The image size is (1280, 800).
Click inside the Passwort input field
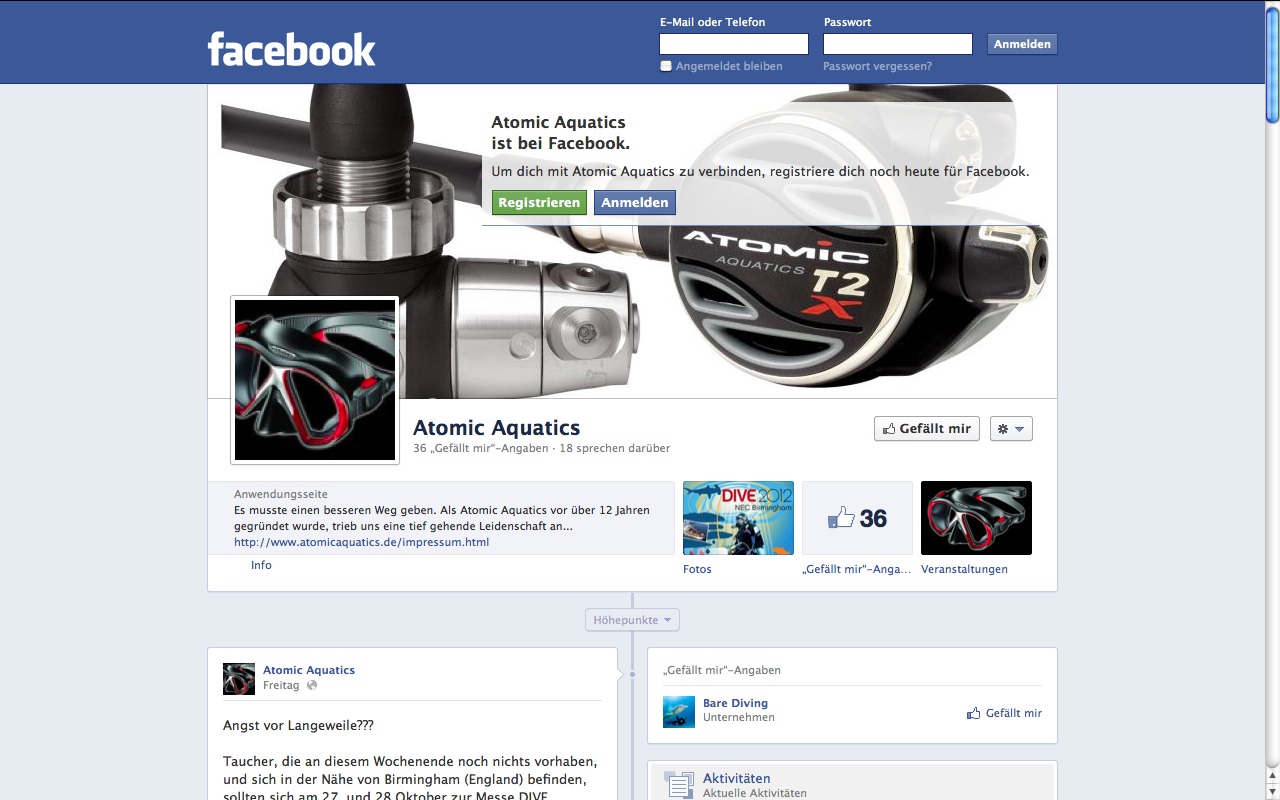click(x=896, y=43)
